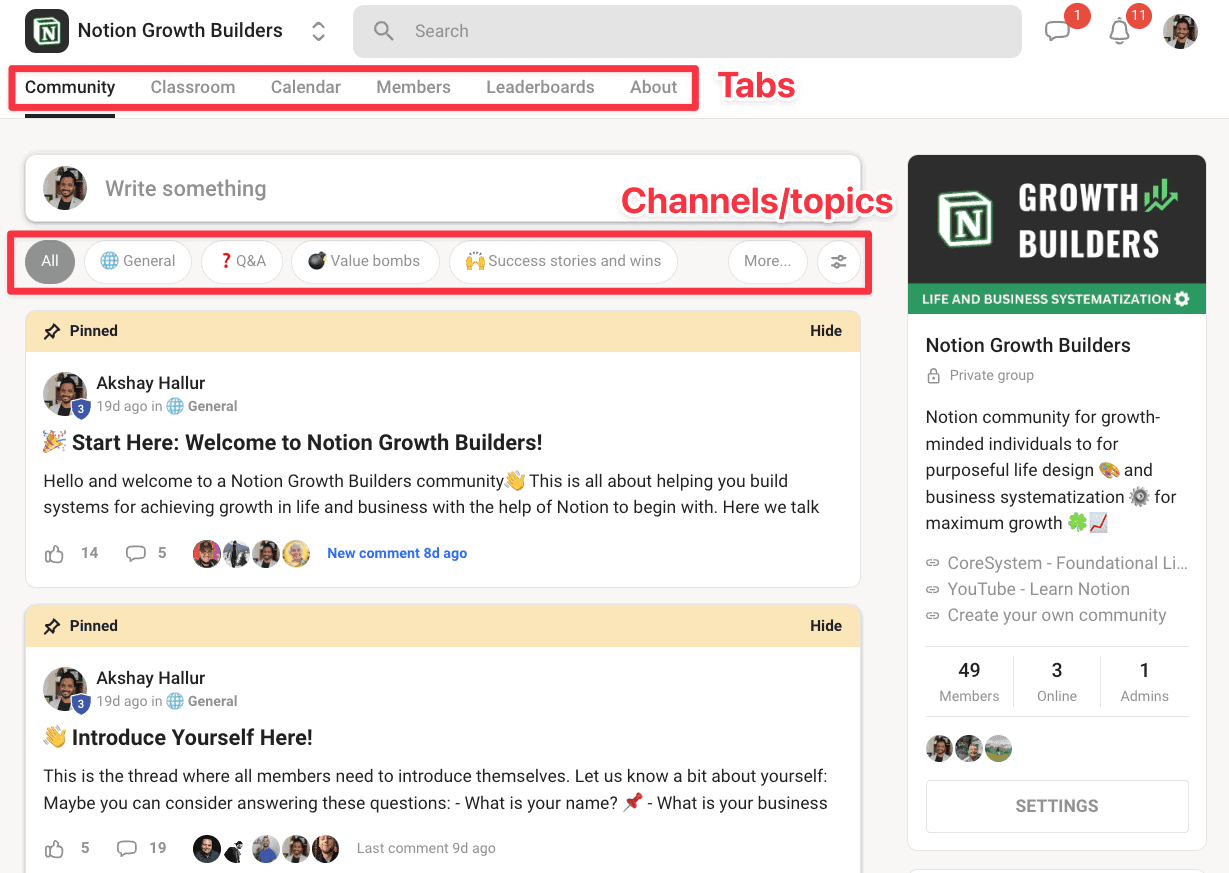Viewport: 1229px width, 873px height.
Task: Open the post filter settings icon
Action: point(838,261)
